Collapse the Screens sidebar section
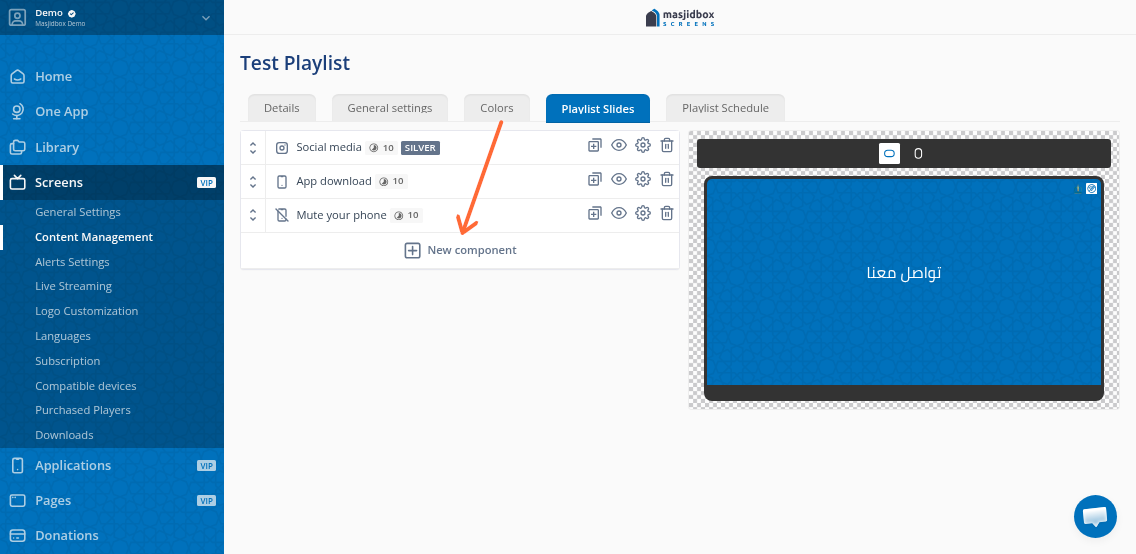Screen dimensions: 1136x554 (x=112, y=182)
